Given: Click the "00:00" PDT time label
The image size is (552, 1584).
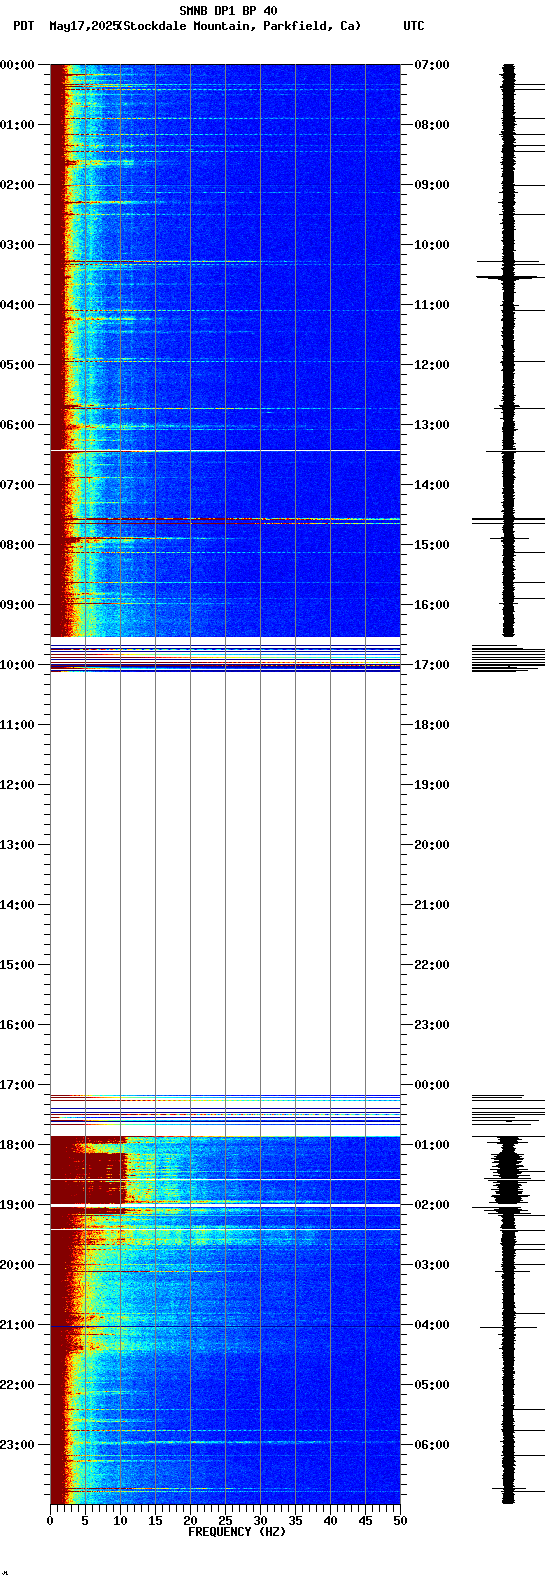Looking at the screenshot, I should click(x=17, y=65).
